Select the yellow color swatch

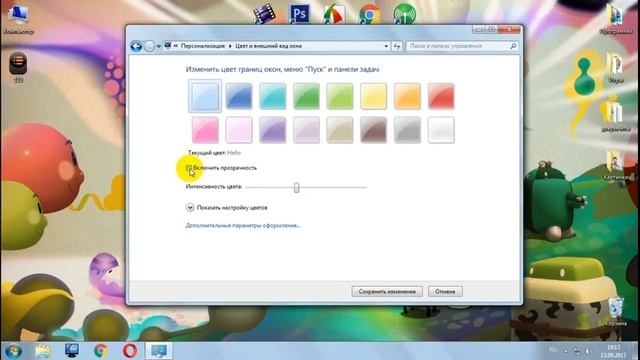point(373,96)
